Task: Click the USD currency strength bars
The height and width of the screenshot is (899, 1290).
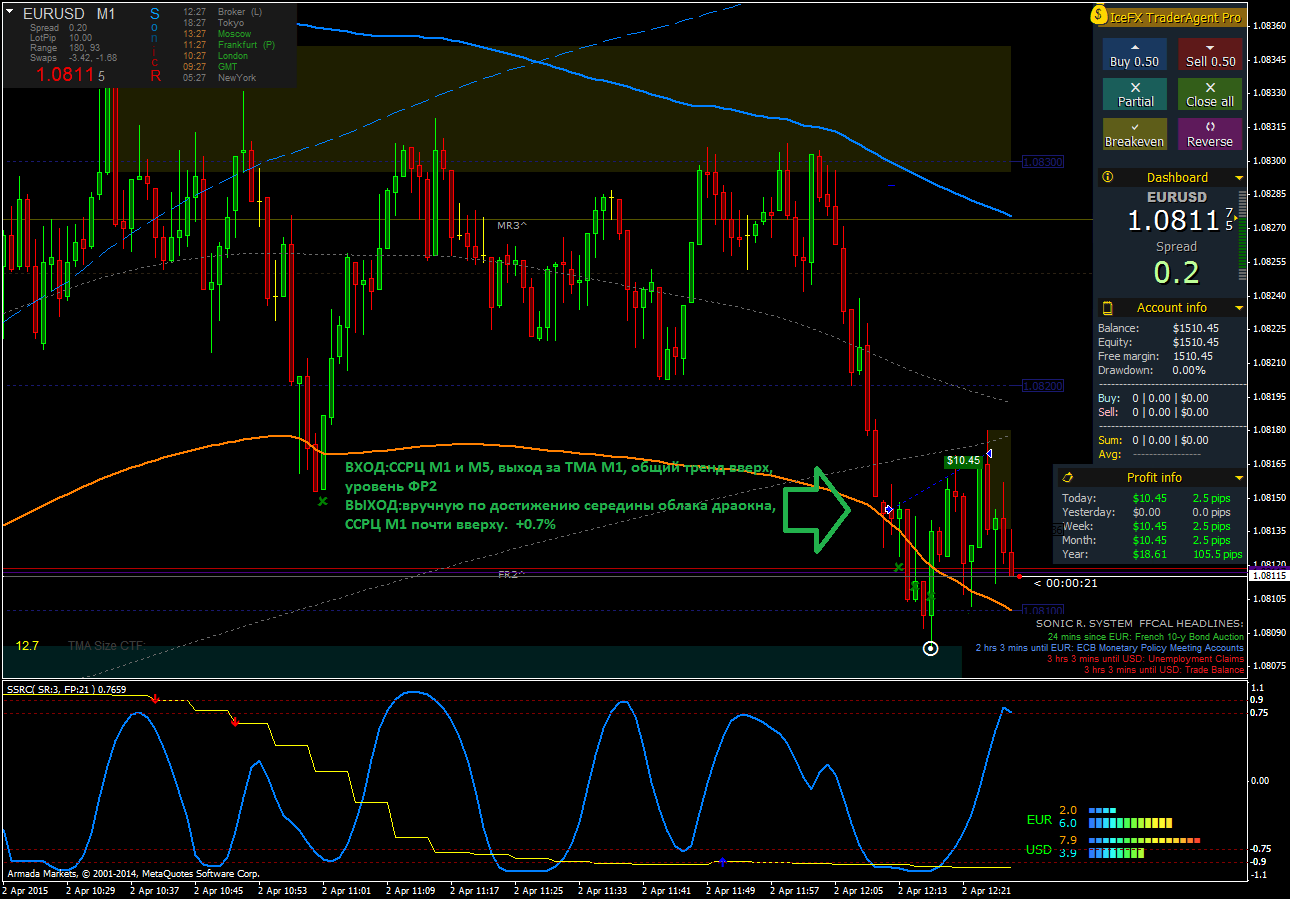Action: pos(1144,847)
